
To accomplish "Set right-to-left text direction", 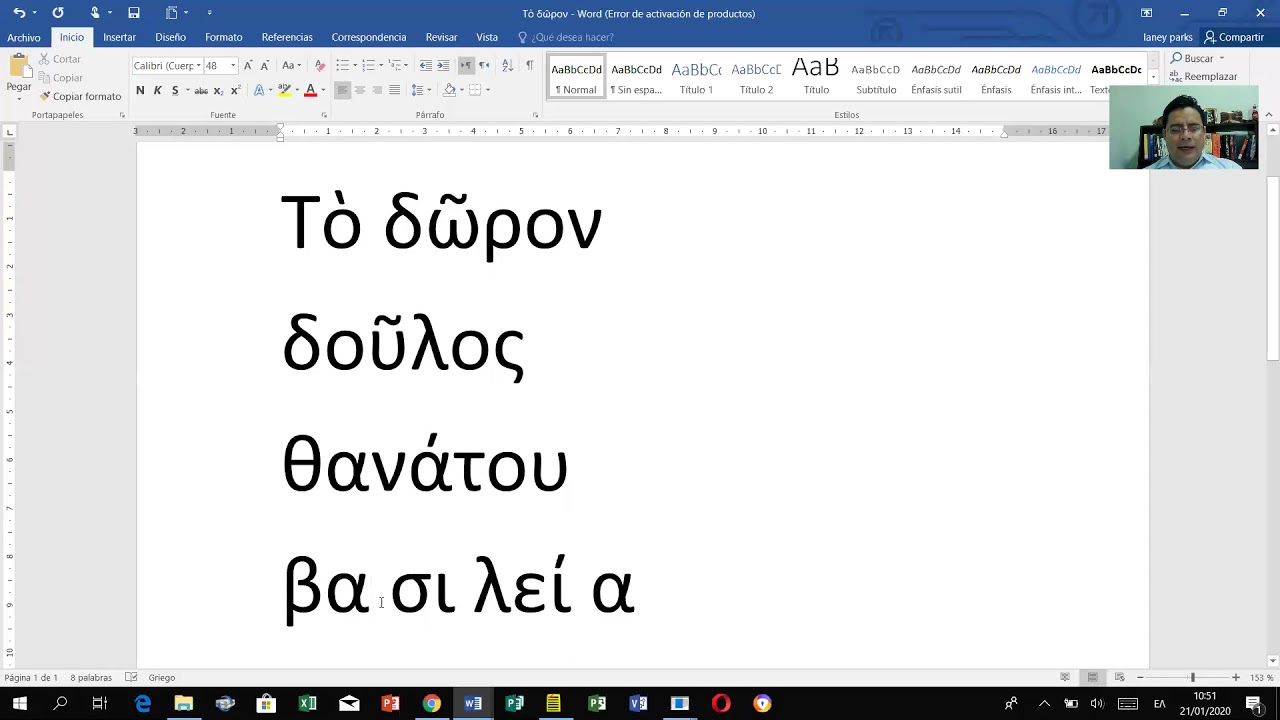I will pyautogui.click(x=484, y=65).
